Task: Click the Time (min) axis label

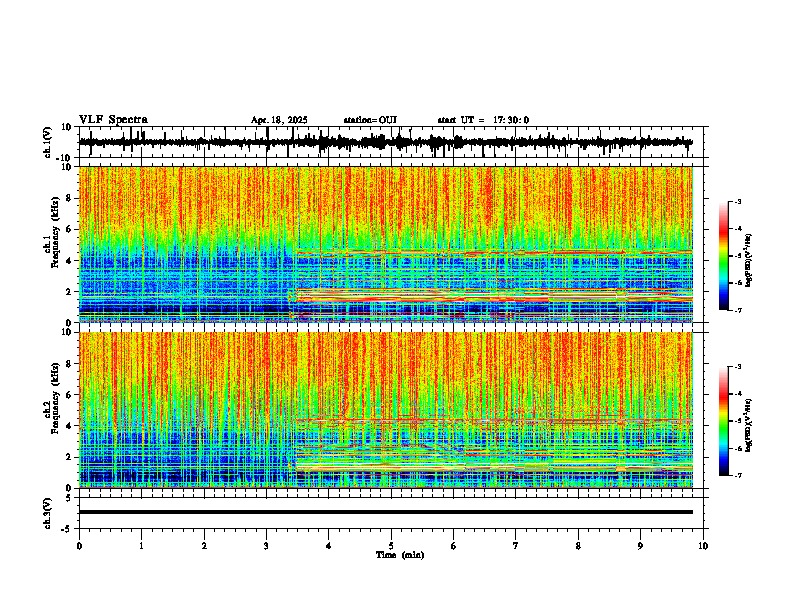Action: tap(400, 555)
